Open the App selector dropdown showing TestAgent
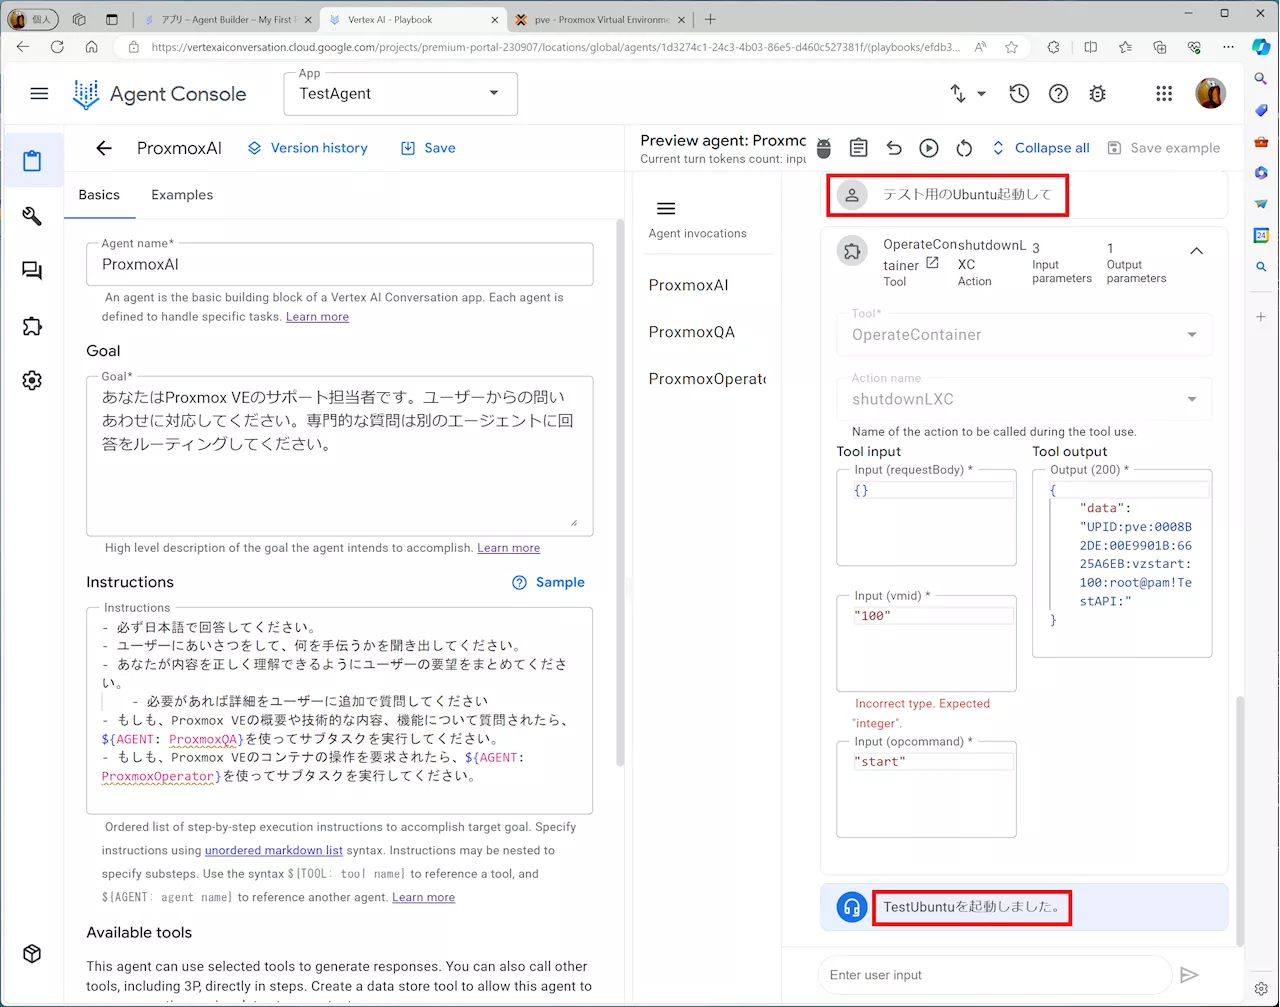The image size is (1280, 1007). coord(401,94)
